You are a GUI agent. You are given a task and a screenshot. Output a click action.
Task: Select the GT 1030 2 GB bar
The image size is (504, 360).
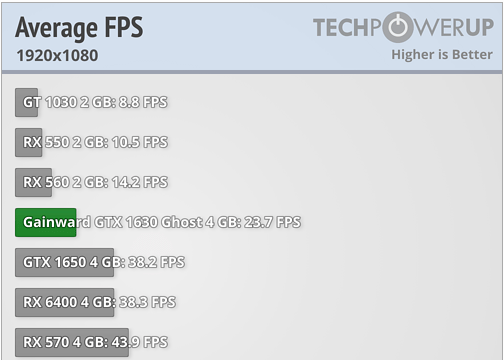coord(26,102)
